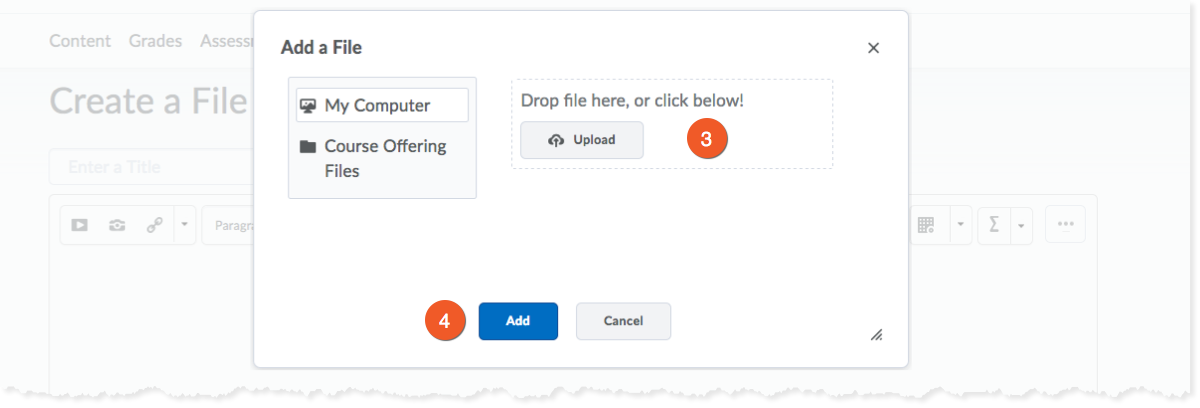Click the Enter a Title field
This screenshot has height=408, width=1200.
pyautogui.click(x=150, y=167)
